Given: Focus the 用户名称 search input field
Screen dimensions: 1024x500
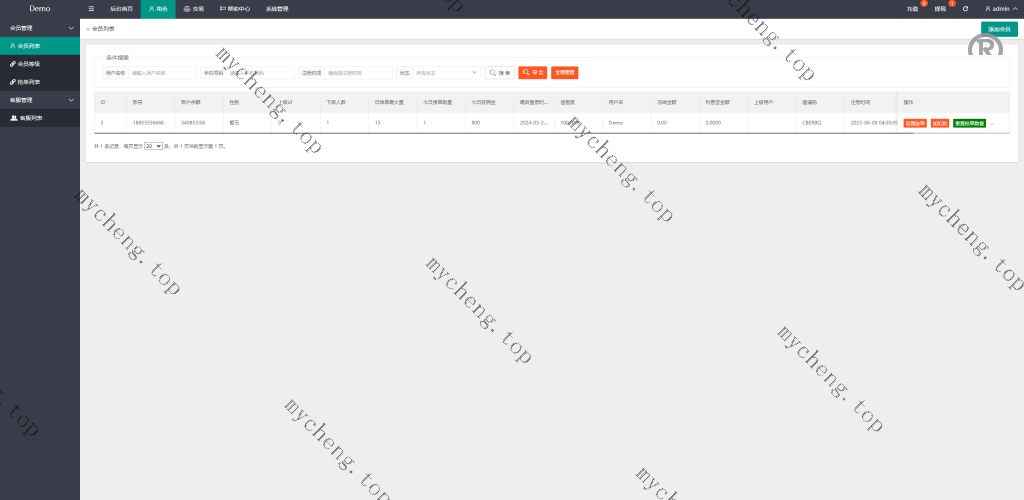Looking at the screenshot, I should (162, 73).
